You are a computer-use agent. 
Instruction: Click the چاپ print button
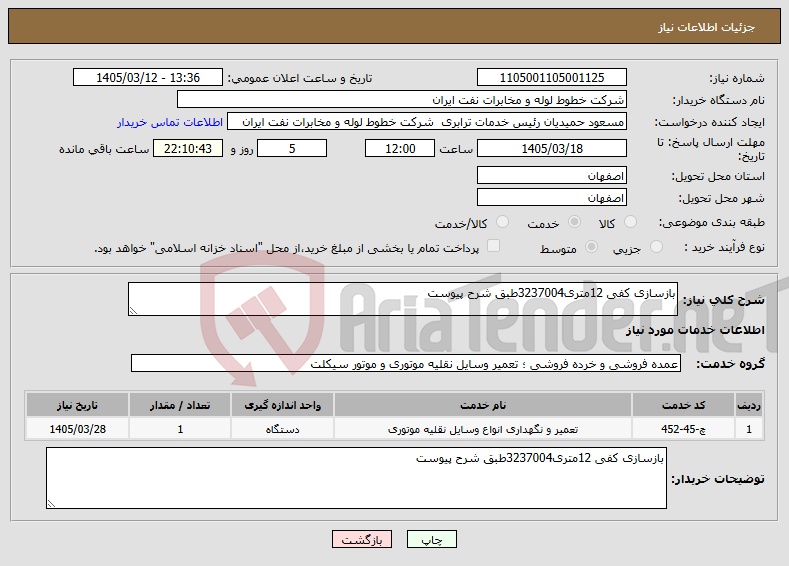[432, 539]
